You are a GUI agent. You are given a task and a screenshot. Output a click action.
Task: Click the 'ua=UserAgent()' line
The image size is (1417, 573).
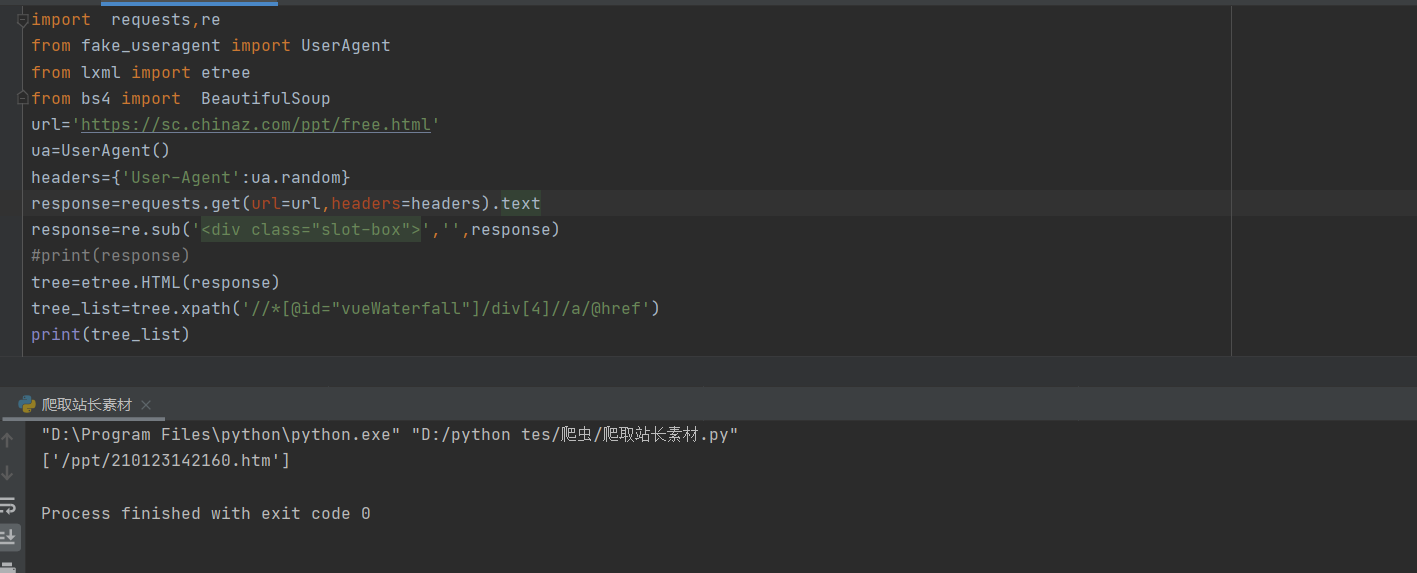pos(101,151)
